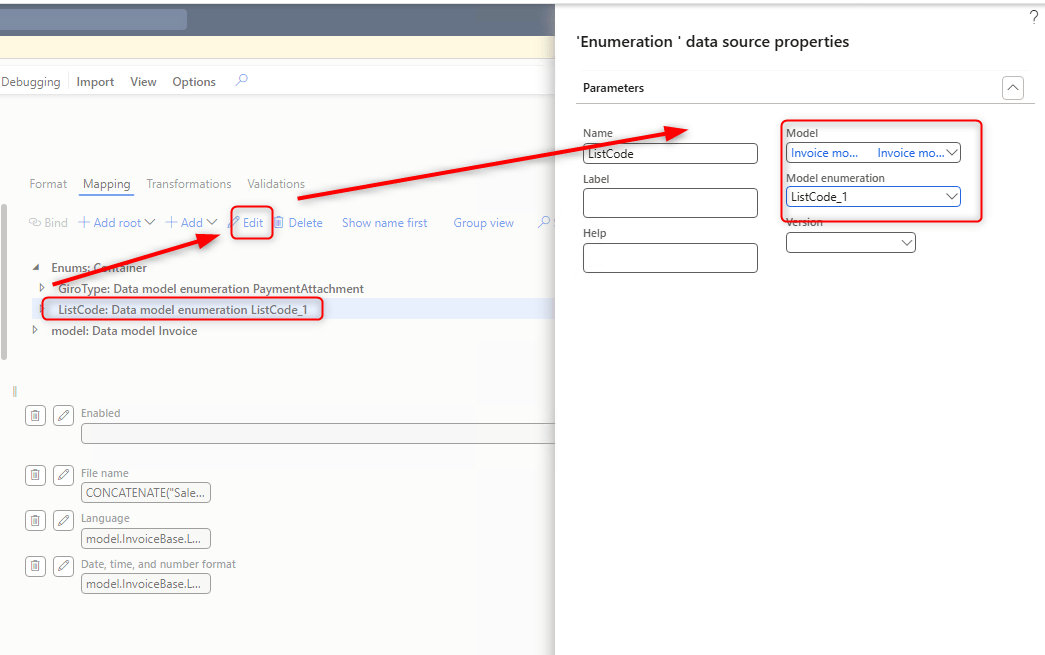Image resolution: width=1045 pixels, height=655 pixels.
Task: Click the Label input field
Action: [670, 203]
